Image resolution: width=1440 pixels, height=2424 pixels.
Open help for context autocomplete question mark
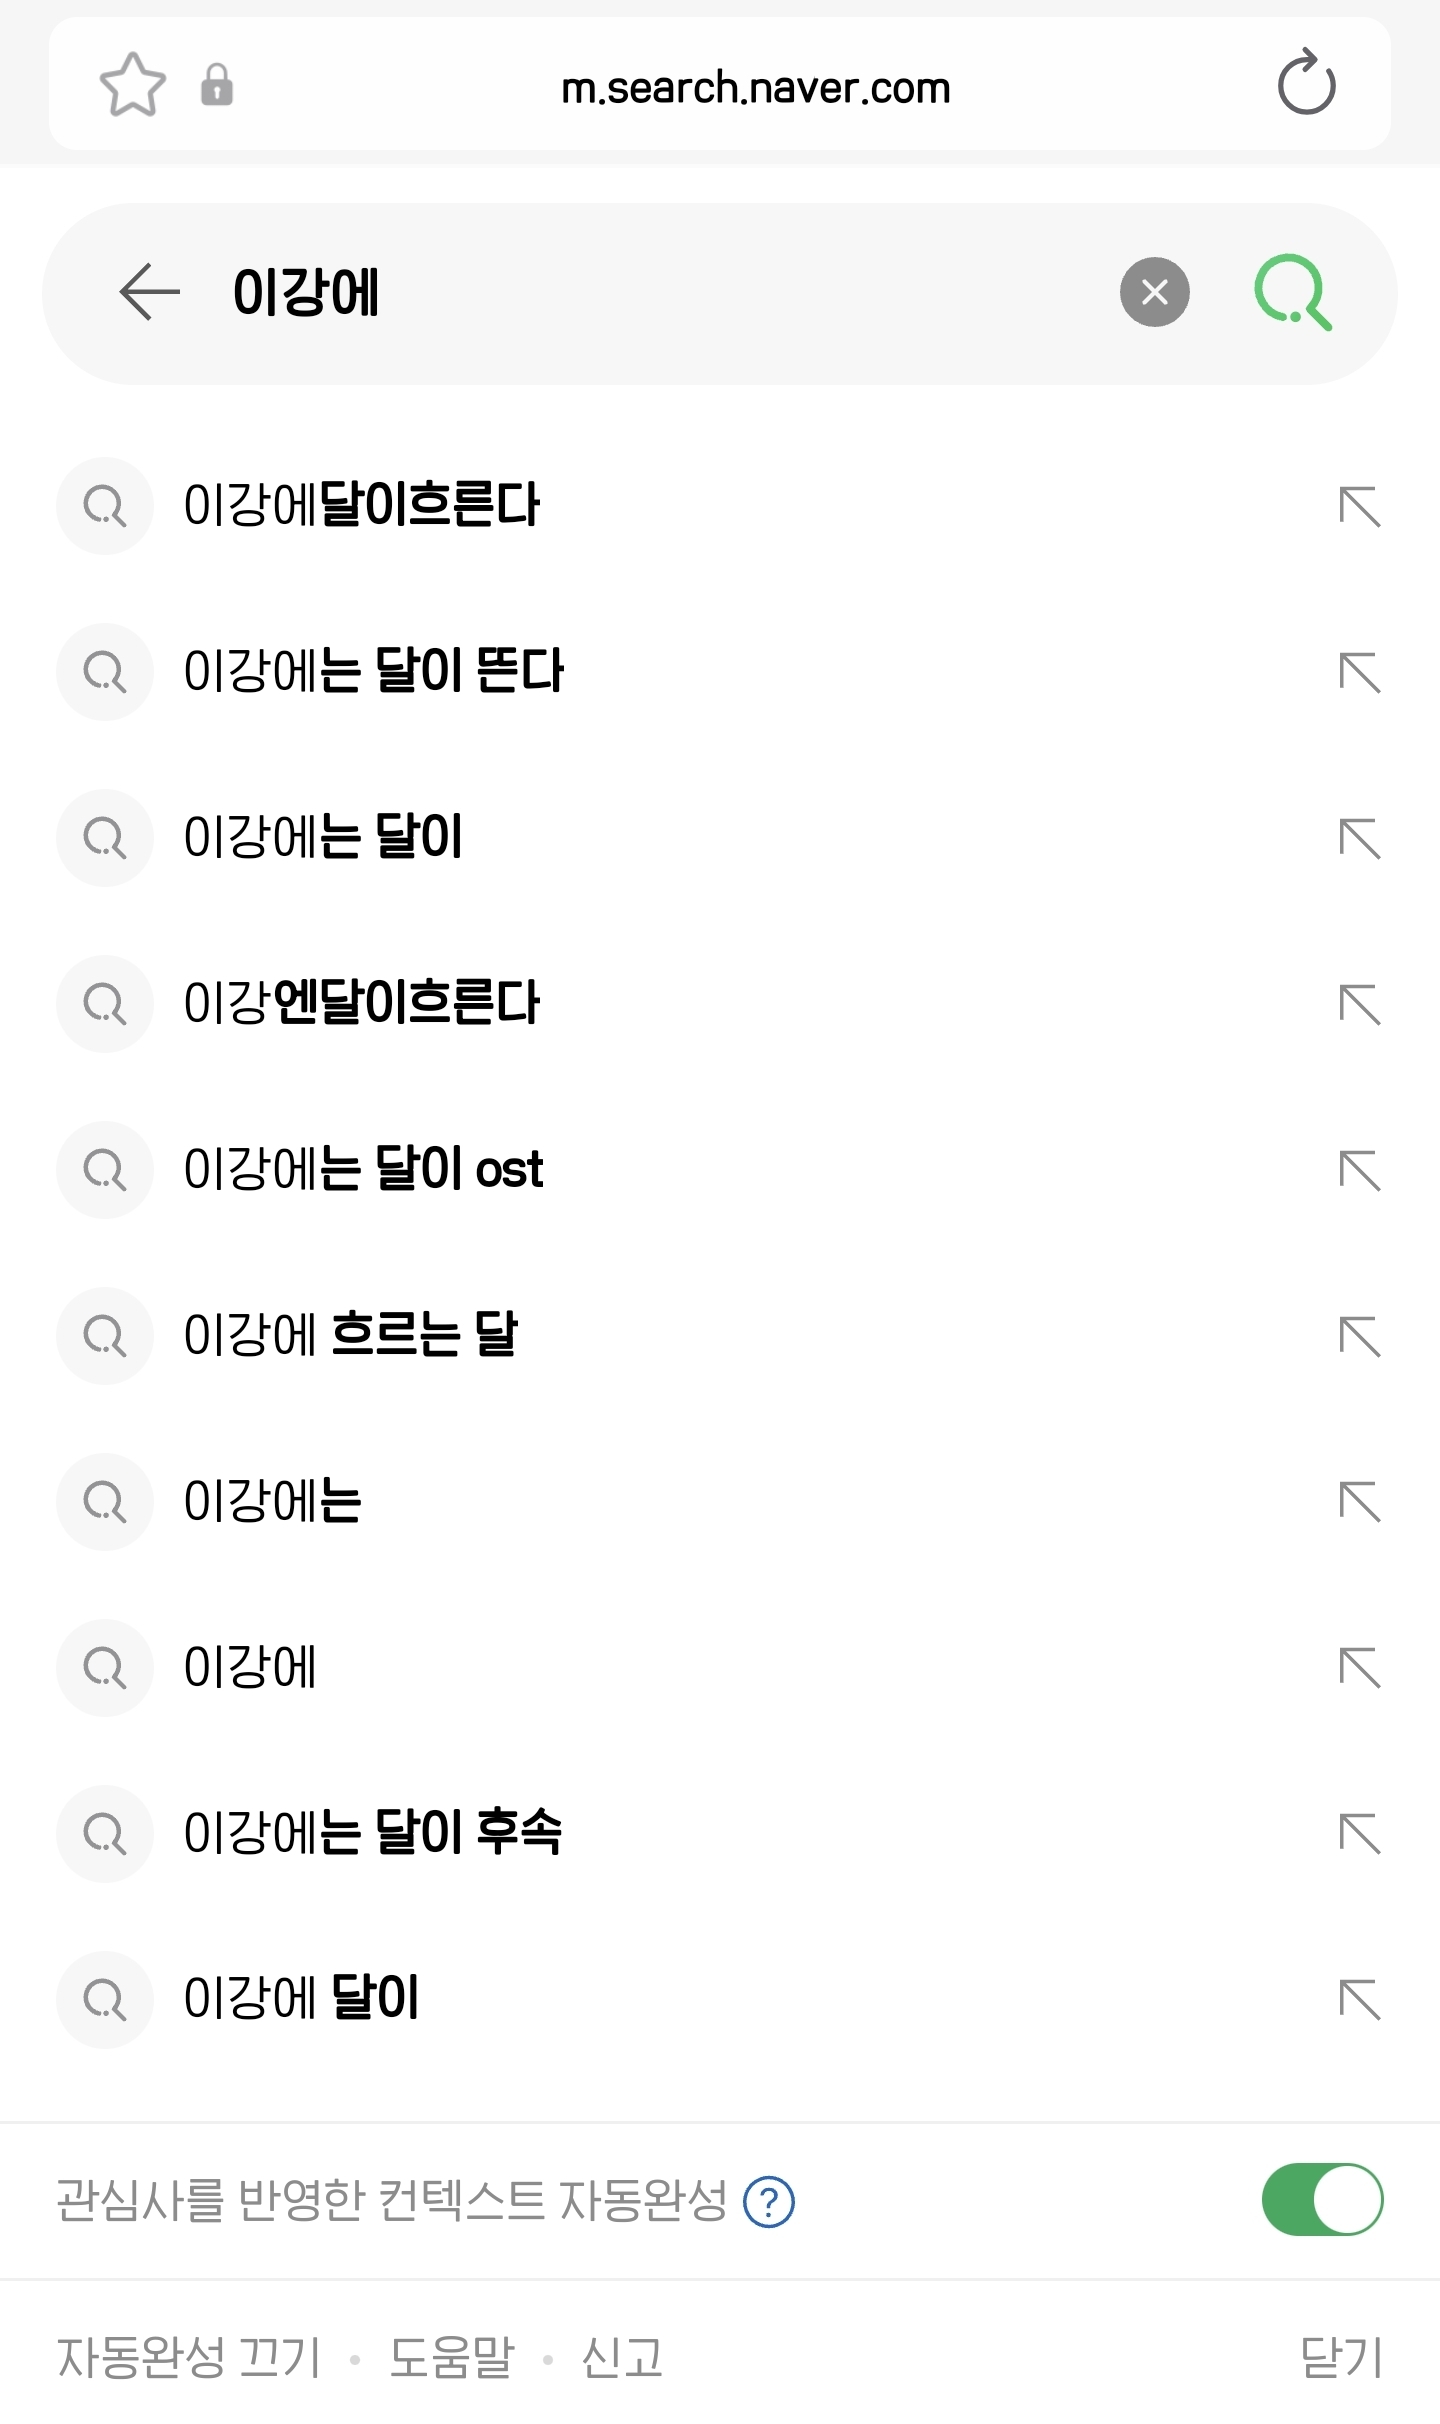(x=768, y=2202)
